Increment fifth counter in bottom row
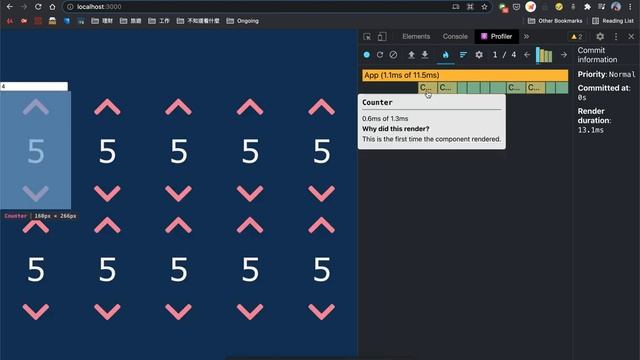The width and height of the screenshot is (640, 360). [322, 225]
